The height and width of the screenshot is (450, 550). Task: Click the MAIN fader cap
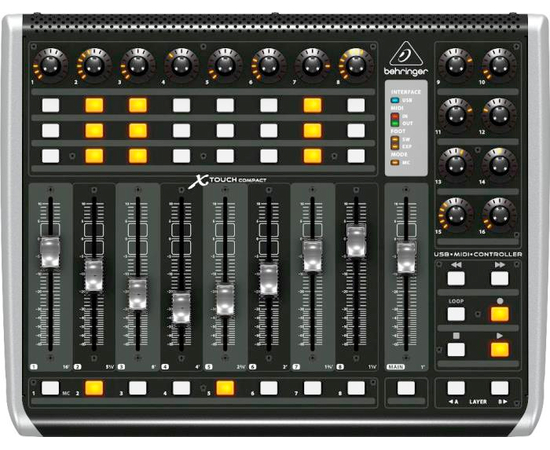[x=406, y=257]
